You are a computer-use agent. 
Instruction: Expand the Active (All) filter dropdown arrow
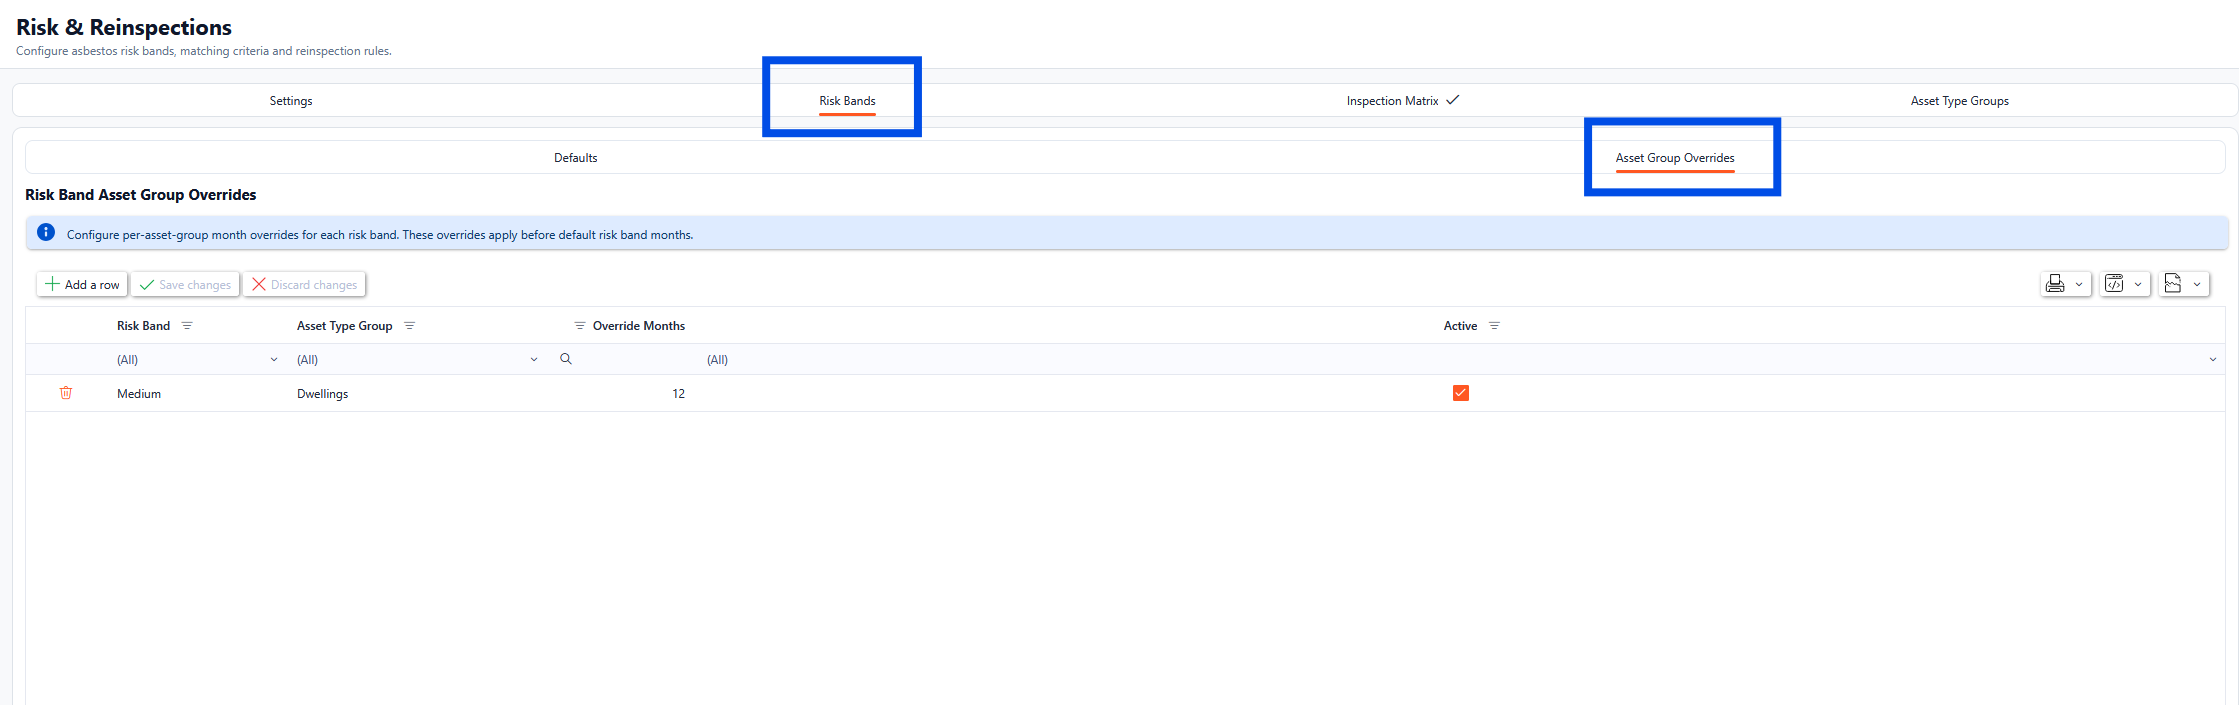click(x=2212, y=360)
